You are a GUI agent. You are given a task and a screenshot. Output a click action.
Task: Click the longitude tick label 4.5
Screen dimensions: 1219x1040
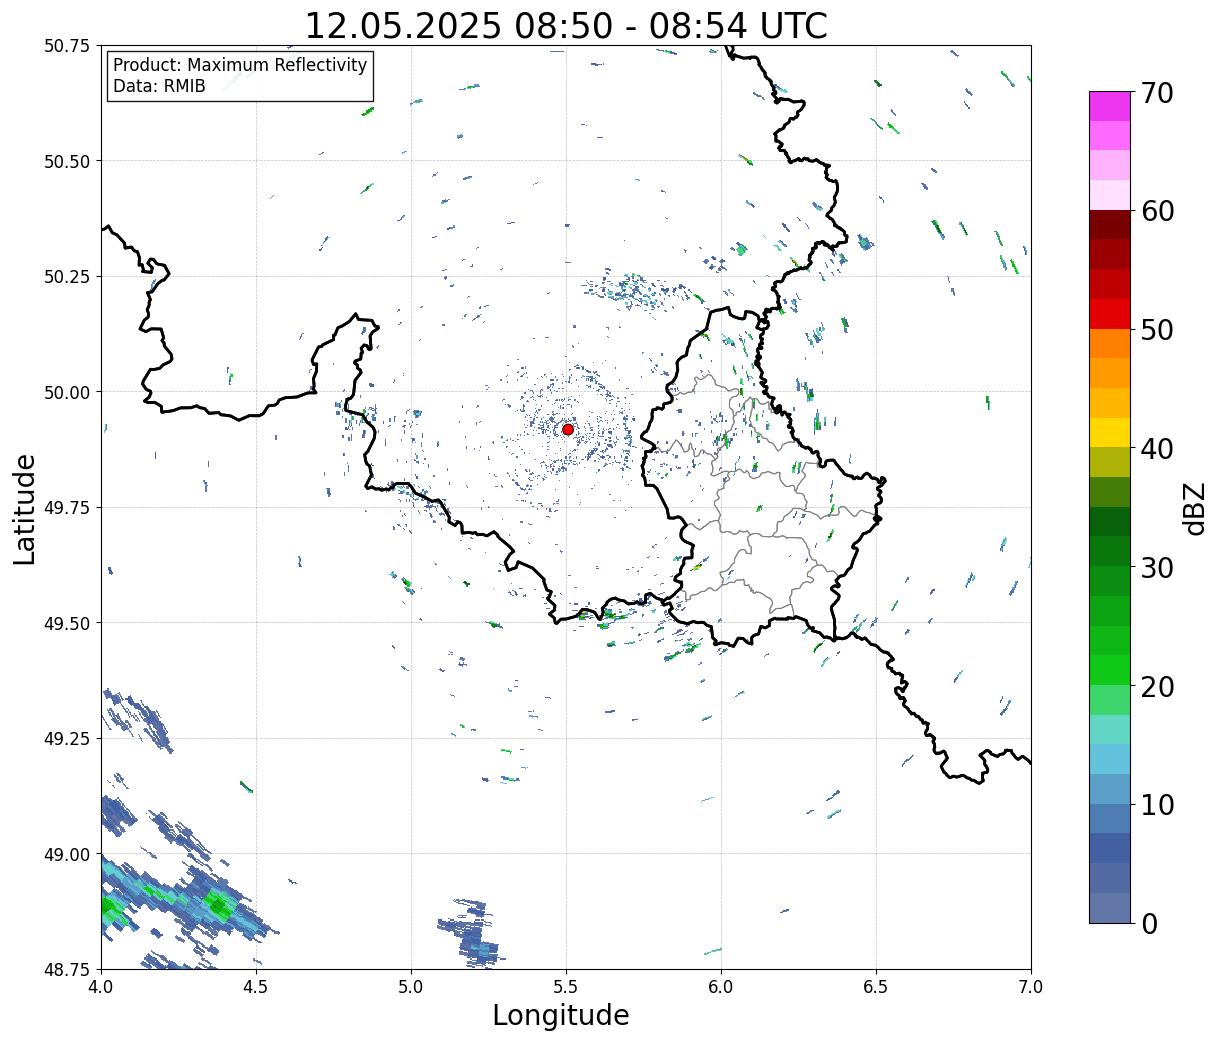click(256, 987)
